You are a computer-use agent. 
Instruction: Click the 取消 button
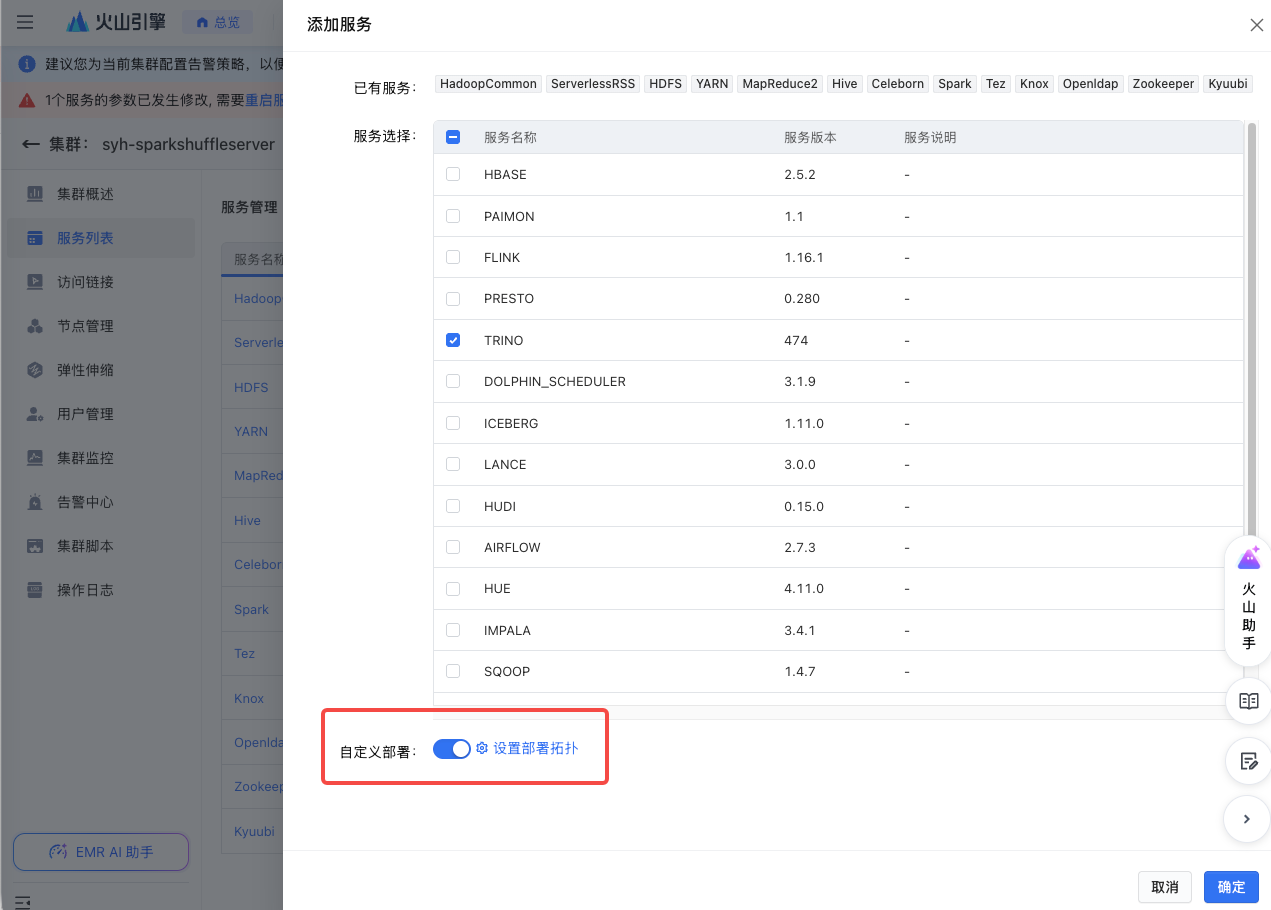point(1165,887)
